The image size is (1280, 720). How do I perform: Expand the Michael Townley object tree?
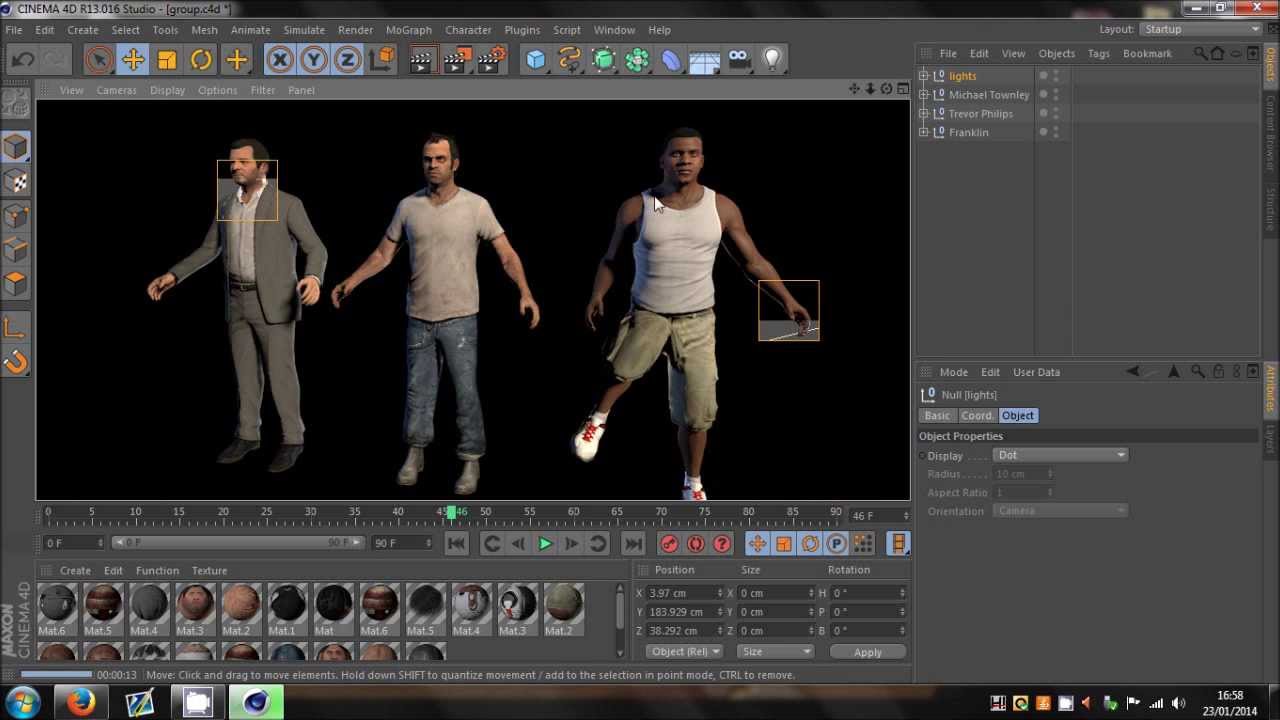click(x=924, y=95)
